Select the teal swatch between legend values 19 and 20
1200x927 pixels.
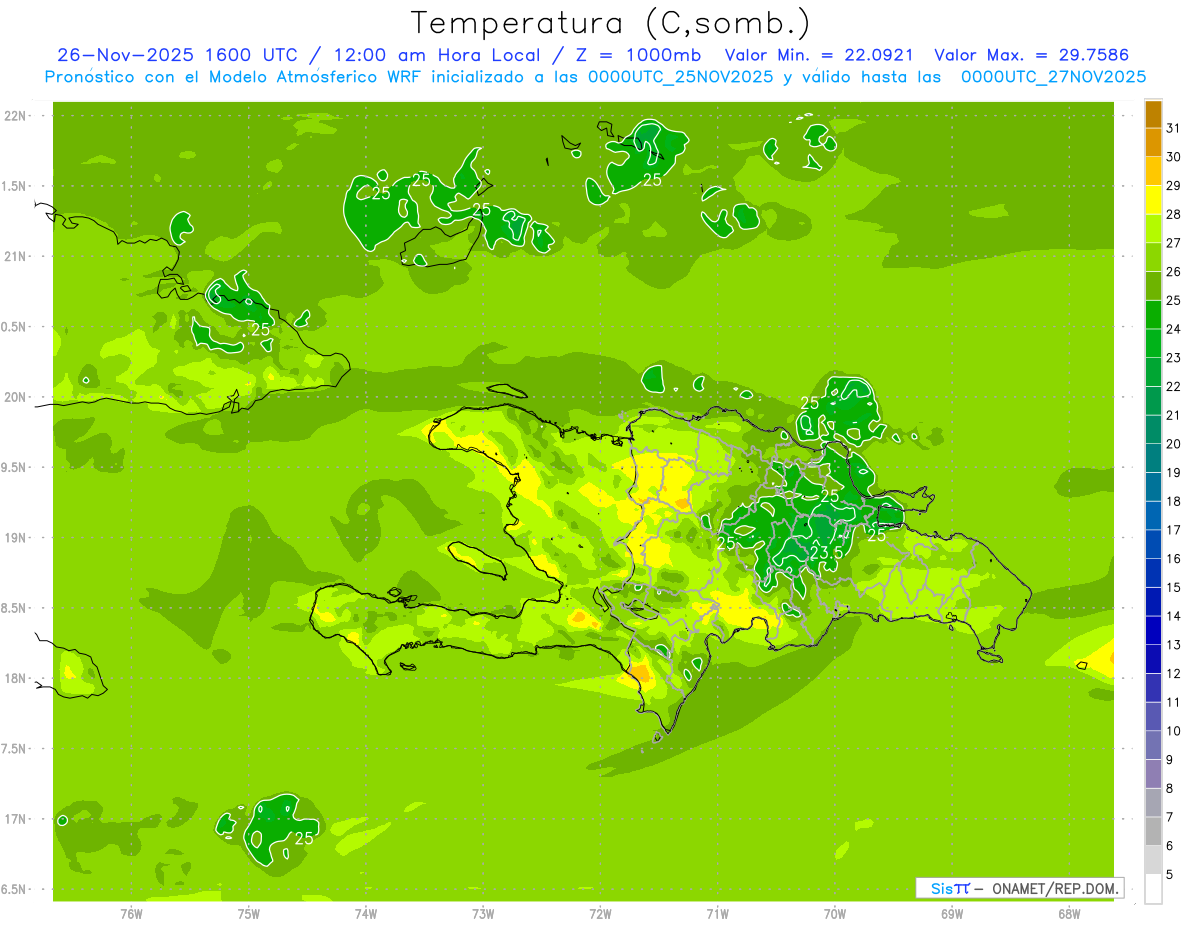(1154, 458)
